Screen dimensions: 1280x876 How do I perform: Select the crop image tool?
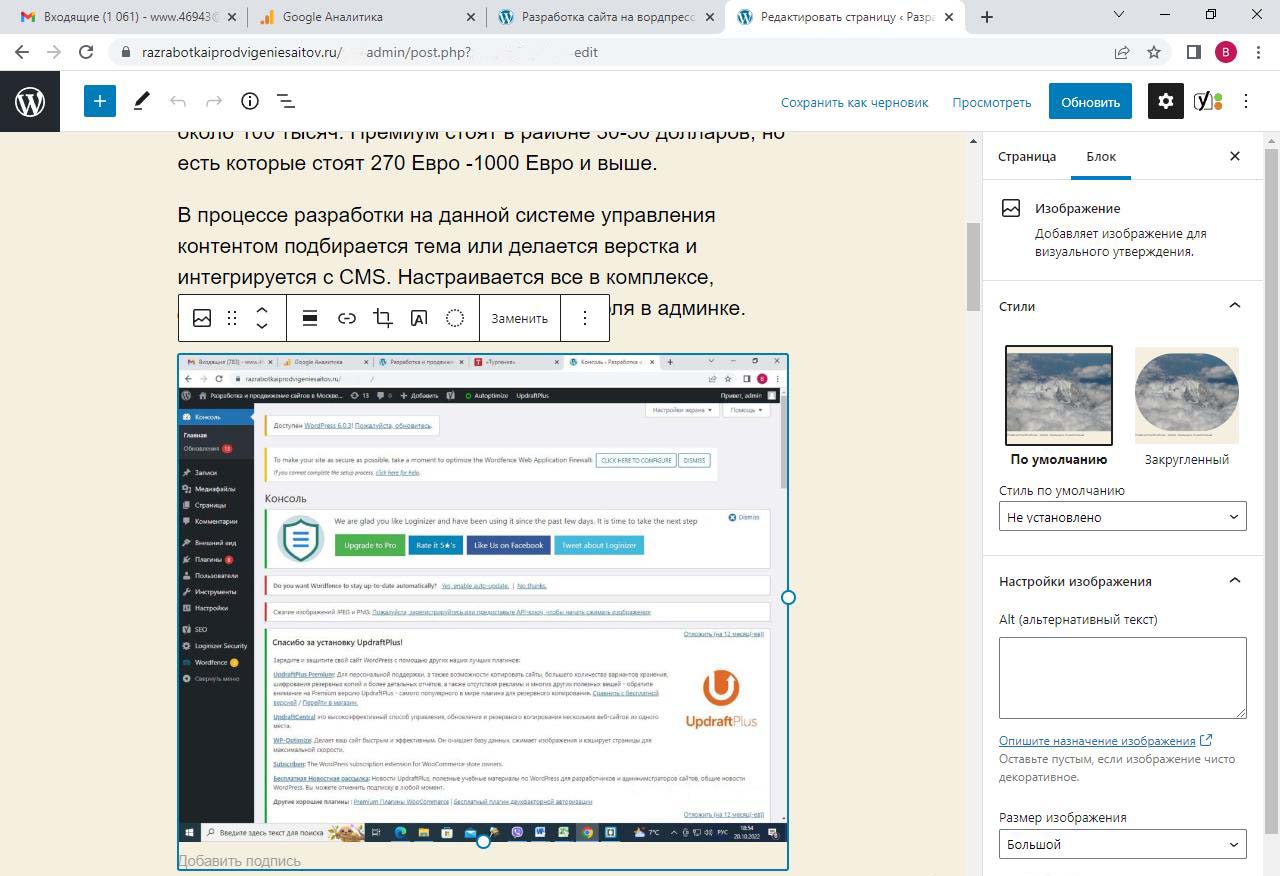pos(382,318)
